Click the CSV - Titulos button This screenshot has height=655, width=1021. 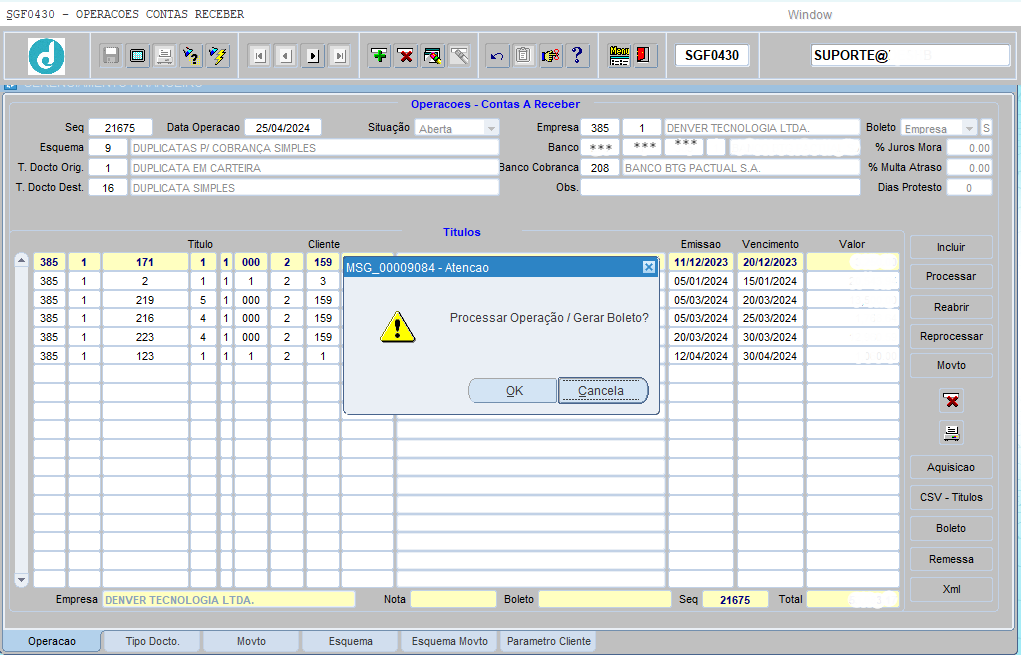(x=951, y=497)
